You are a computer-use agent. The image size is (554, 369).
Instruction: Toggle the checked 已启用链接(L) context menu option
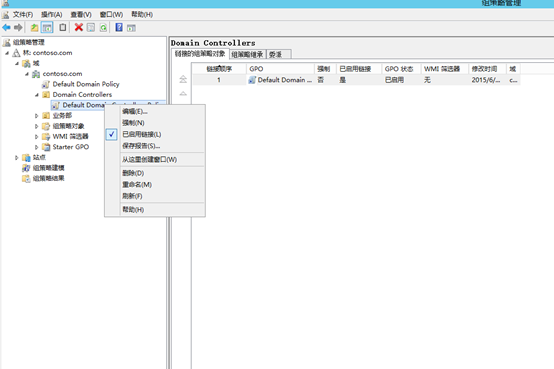[x=155, y=134]
